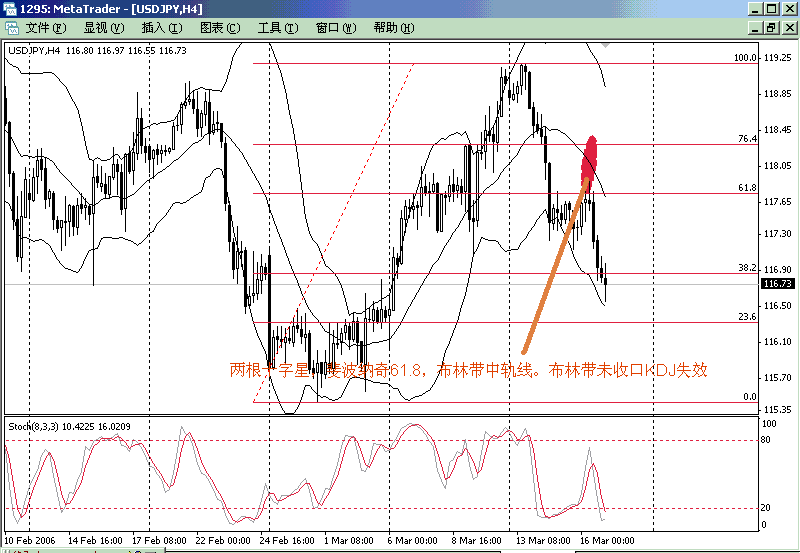Screen dimensions: 800x553
Task: Click the MetaTrader icon in title bar
Action: click(9, 9)
